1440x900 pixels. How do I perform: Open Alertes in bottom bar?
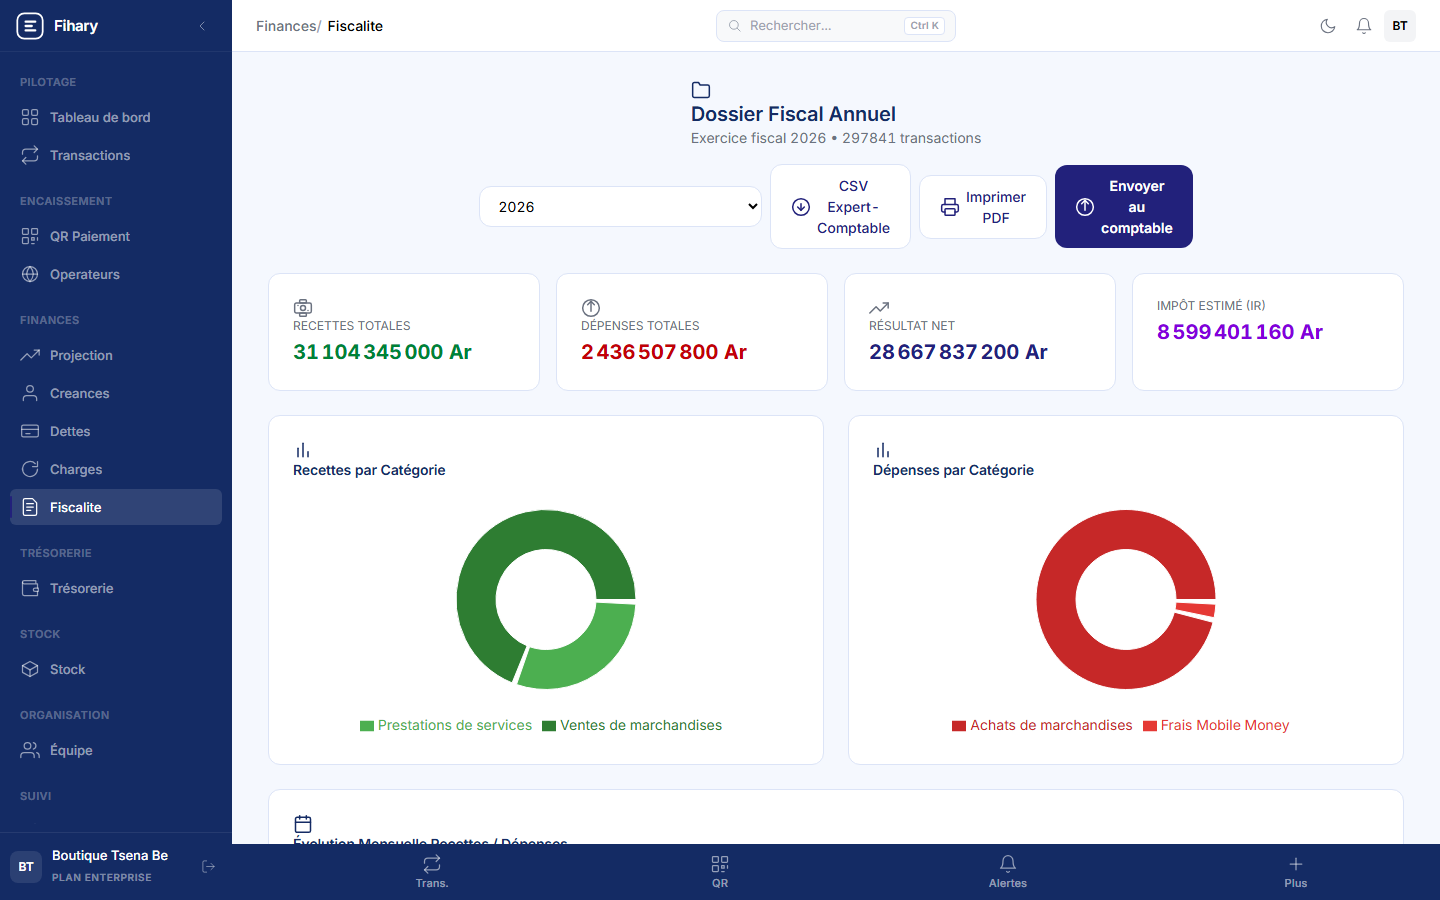1008,871
